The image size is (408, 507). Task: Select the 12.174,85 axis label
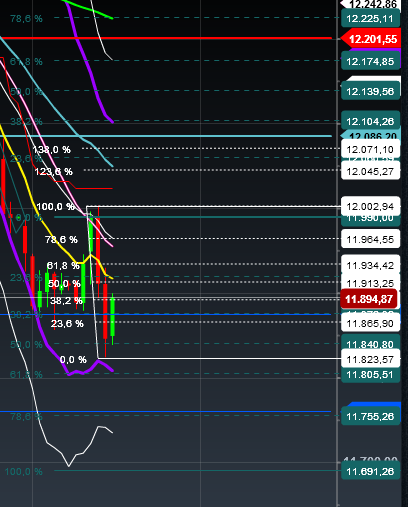[x=370, y=62]
